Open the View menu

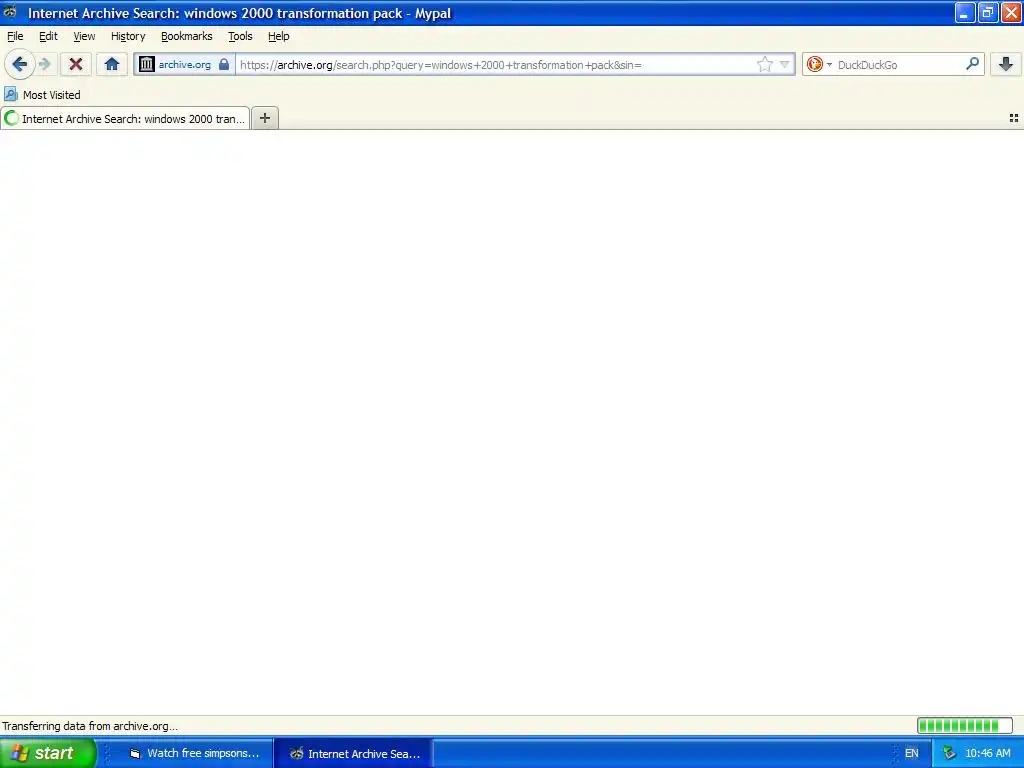tap(84, 36)
